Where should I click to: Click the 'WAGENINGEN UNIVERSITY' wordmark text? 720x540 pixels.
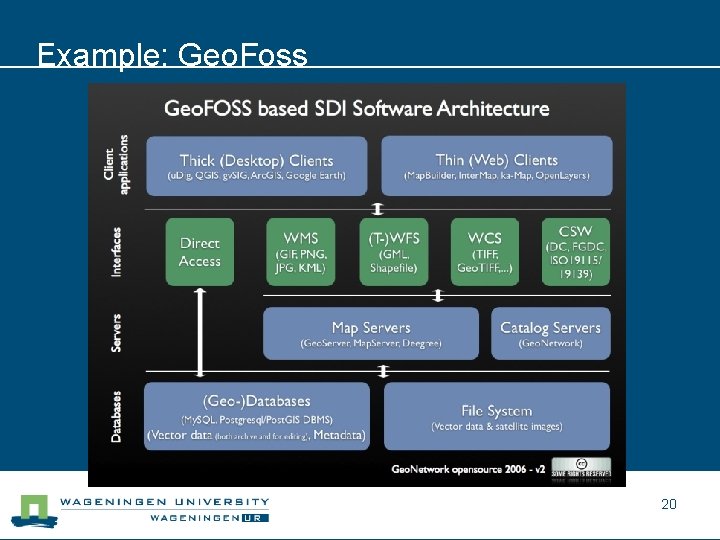(x=164, y=502)
